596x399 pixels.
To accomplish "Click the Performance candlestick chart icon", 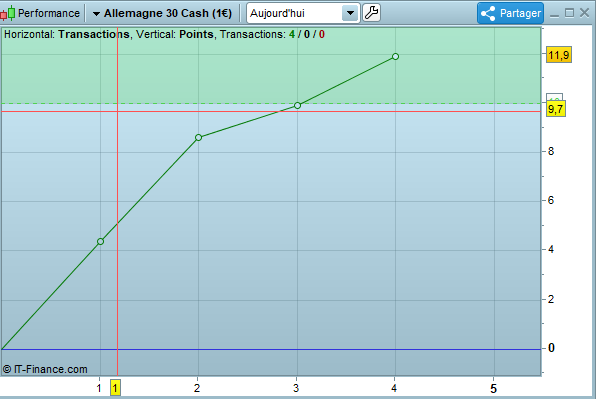I will point(8,13).
